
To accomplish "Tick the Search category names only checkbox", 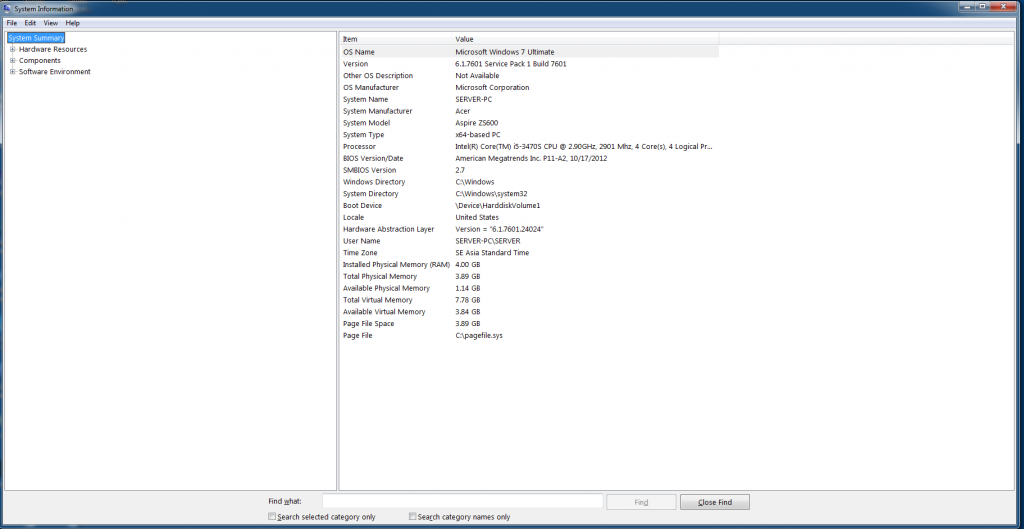I will coord(413,517).
